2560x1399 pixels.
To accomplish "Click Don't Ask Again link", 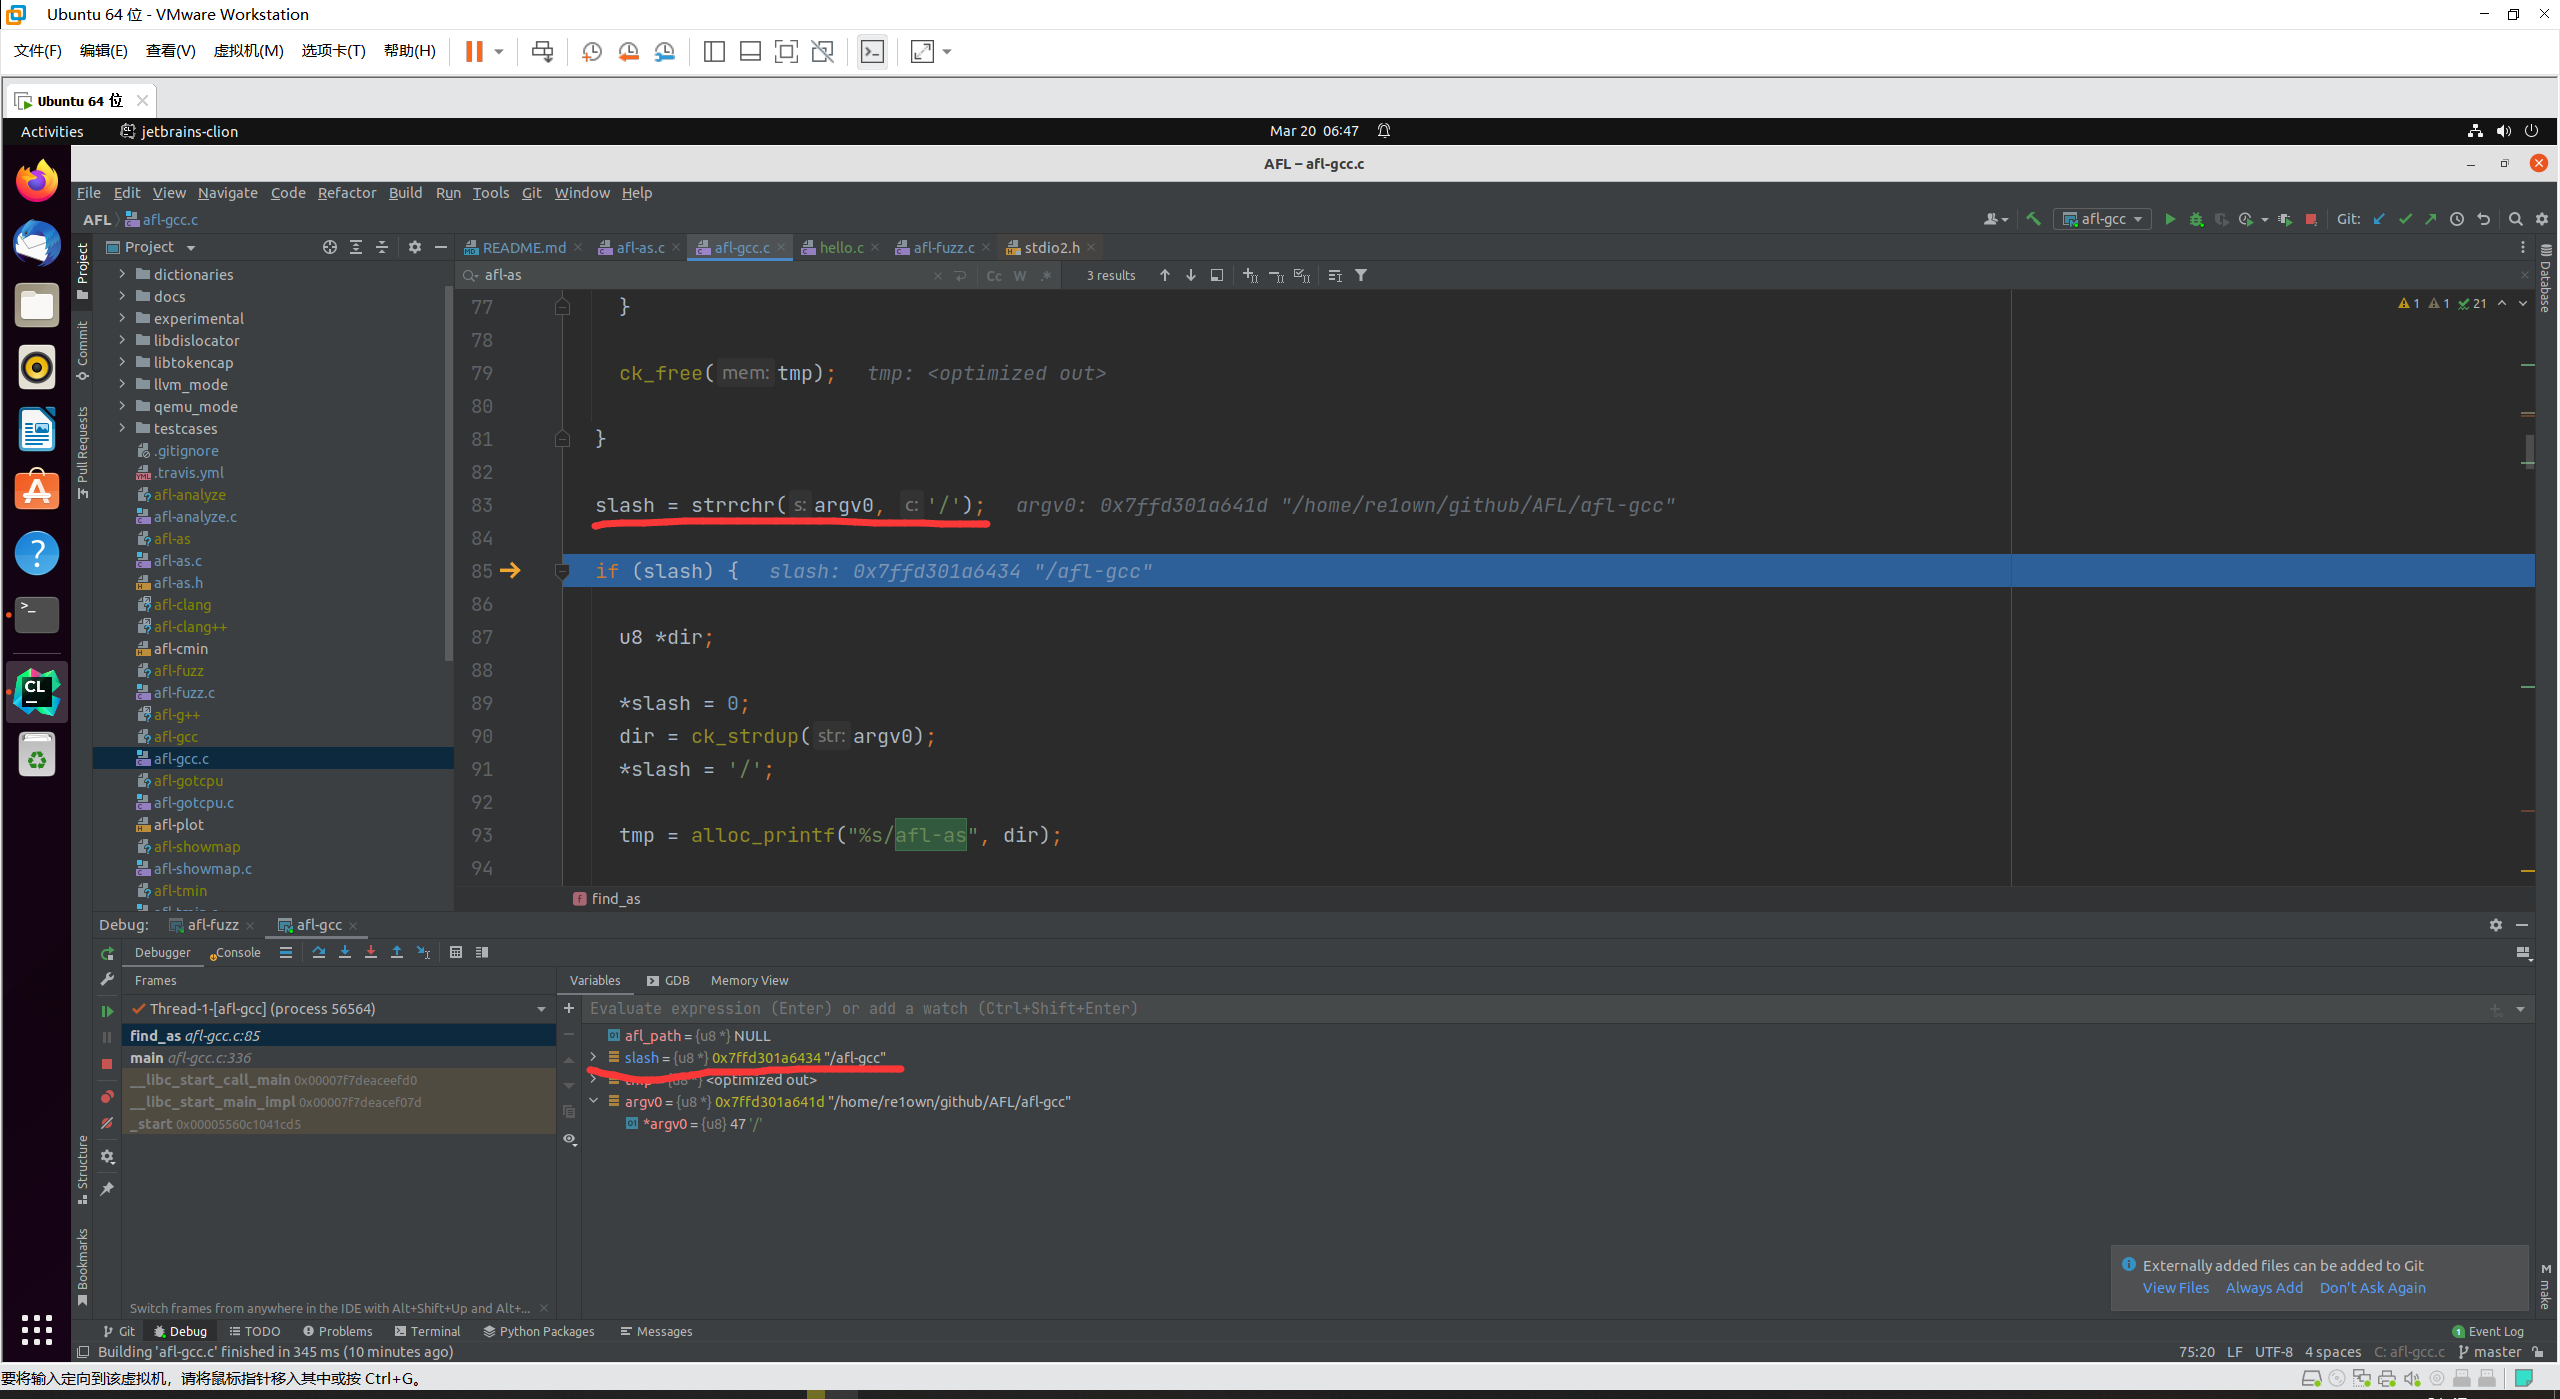I will [x=2372, y=1288].
